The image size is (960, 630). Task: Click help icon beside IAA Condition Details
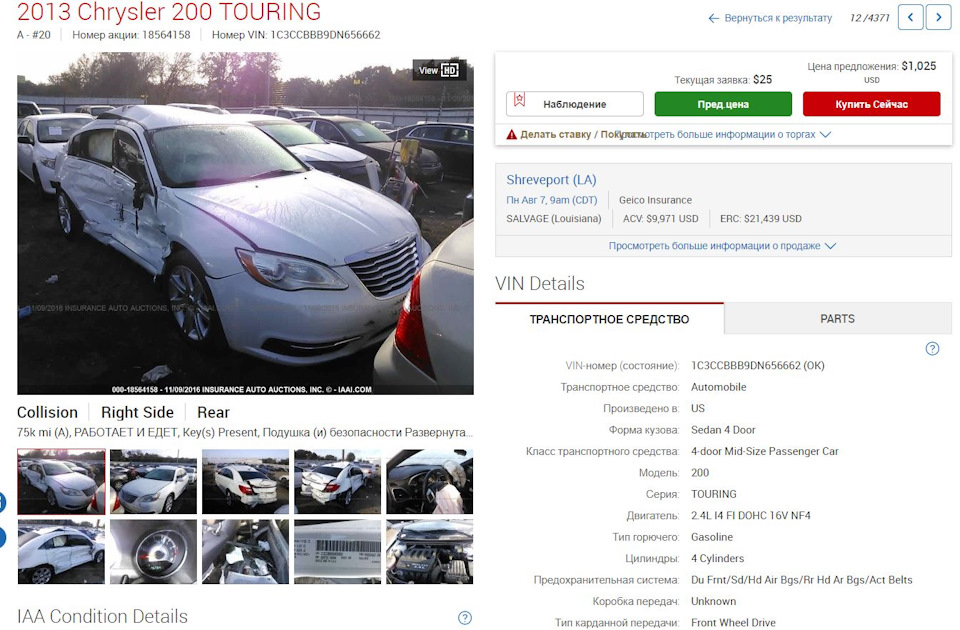465,618
